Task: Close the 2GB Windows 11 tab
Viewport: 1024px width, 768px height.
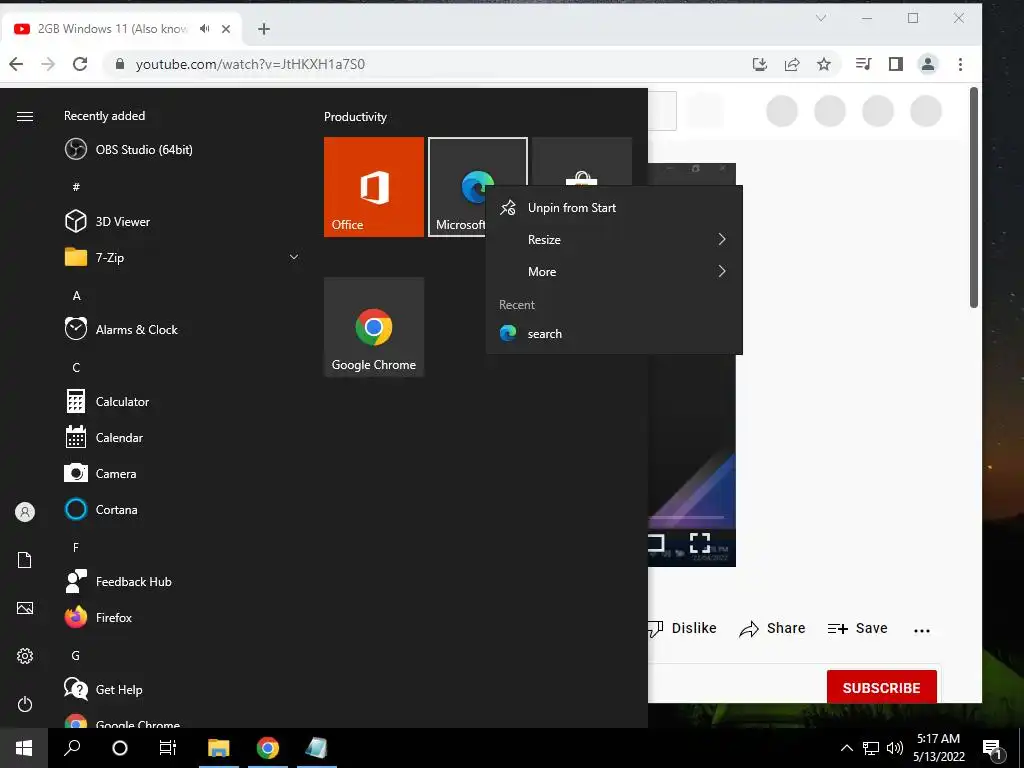Action: coord(226,29)
